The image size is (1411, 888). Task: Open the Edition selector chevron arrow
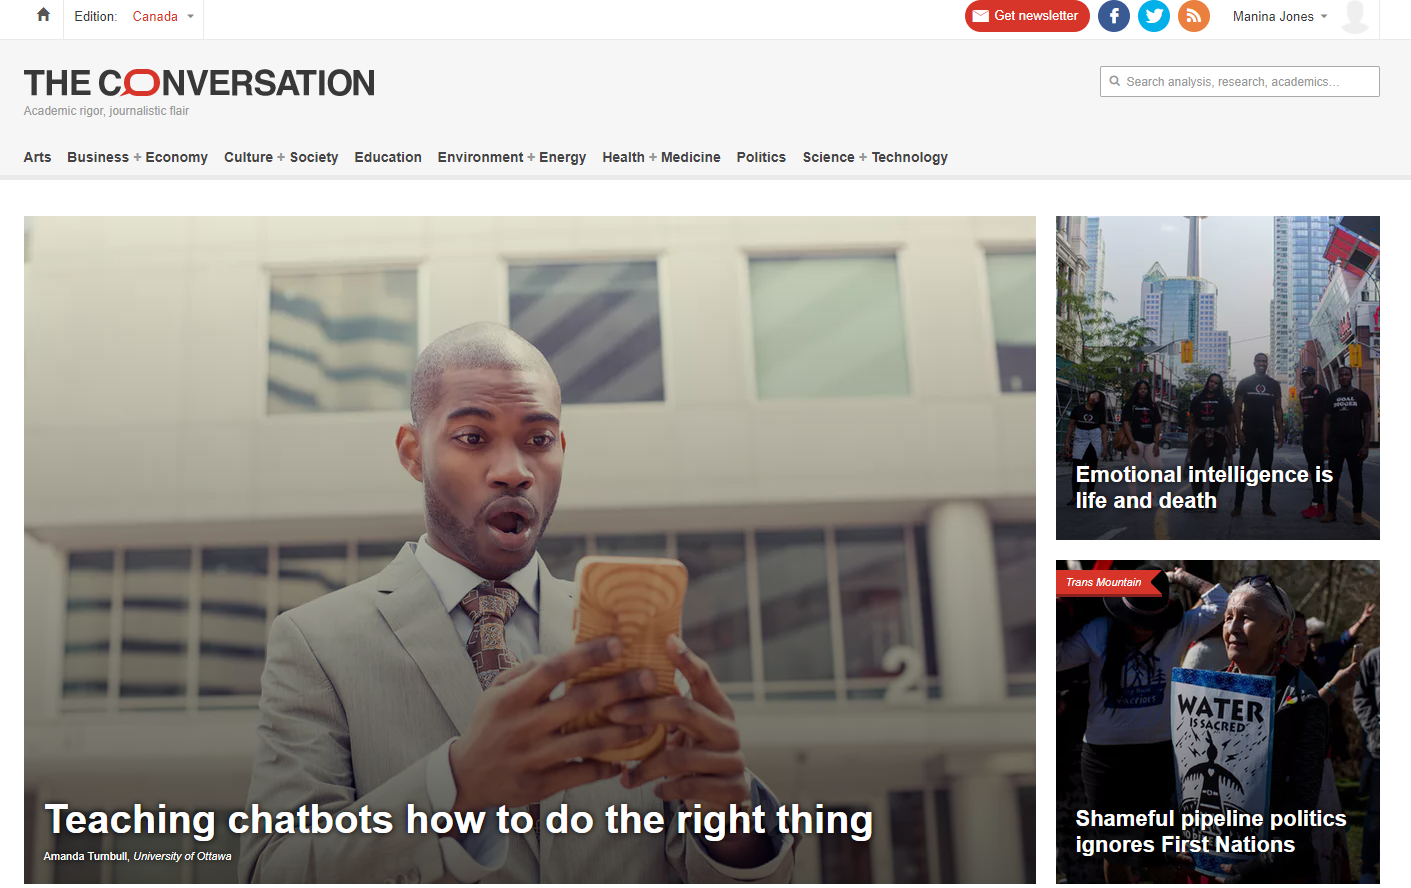coord(190,16)
